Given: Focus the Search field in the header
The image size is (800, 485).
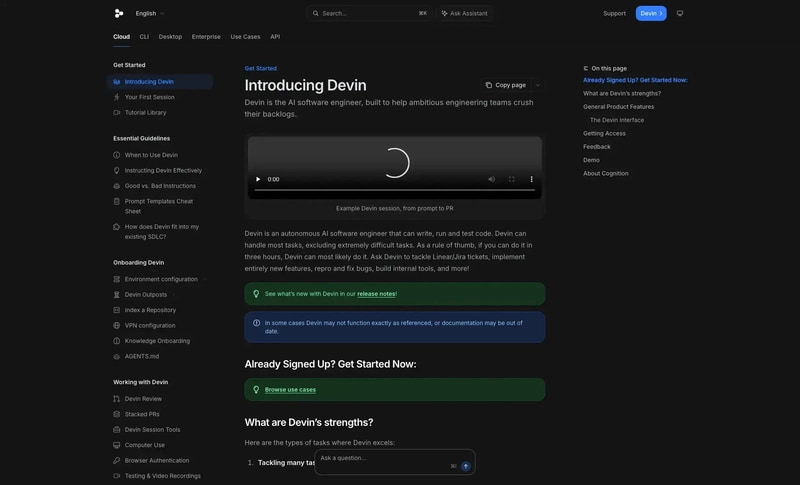Looking at the screenshot, I should pyautogui.click(x=369, y=13).
